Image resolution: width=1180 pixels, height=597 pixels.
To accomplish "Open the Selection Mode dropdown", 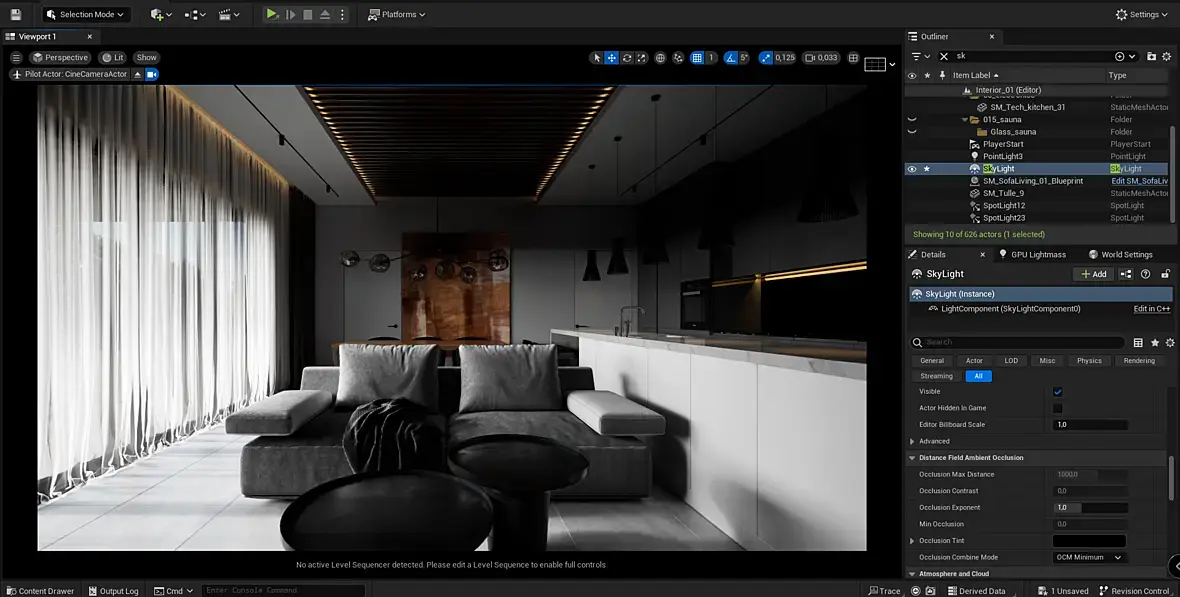I will pos(86,14).
